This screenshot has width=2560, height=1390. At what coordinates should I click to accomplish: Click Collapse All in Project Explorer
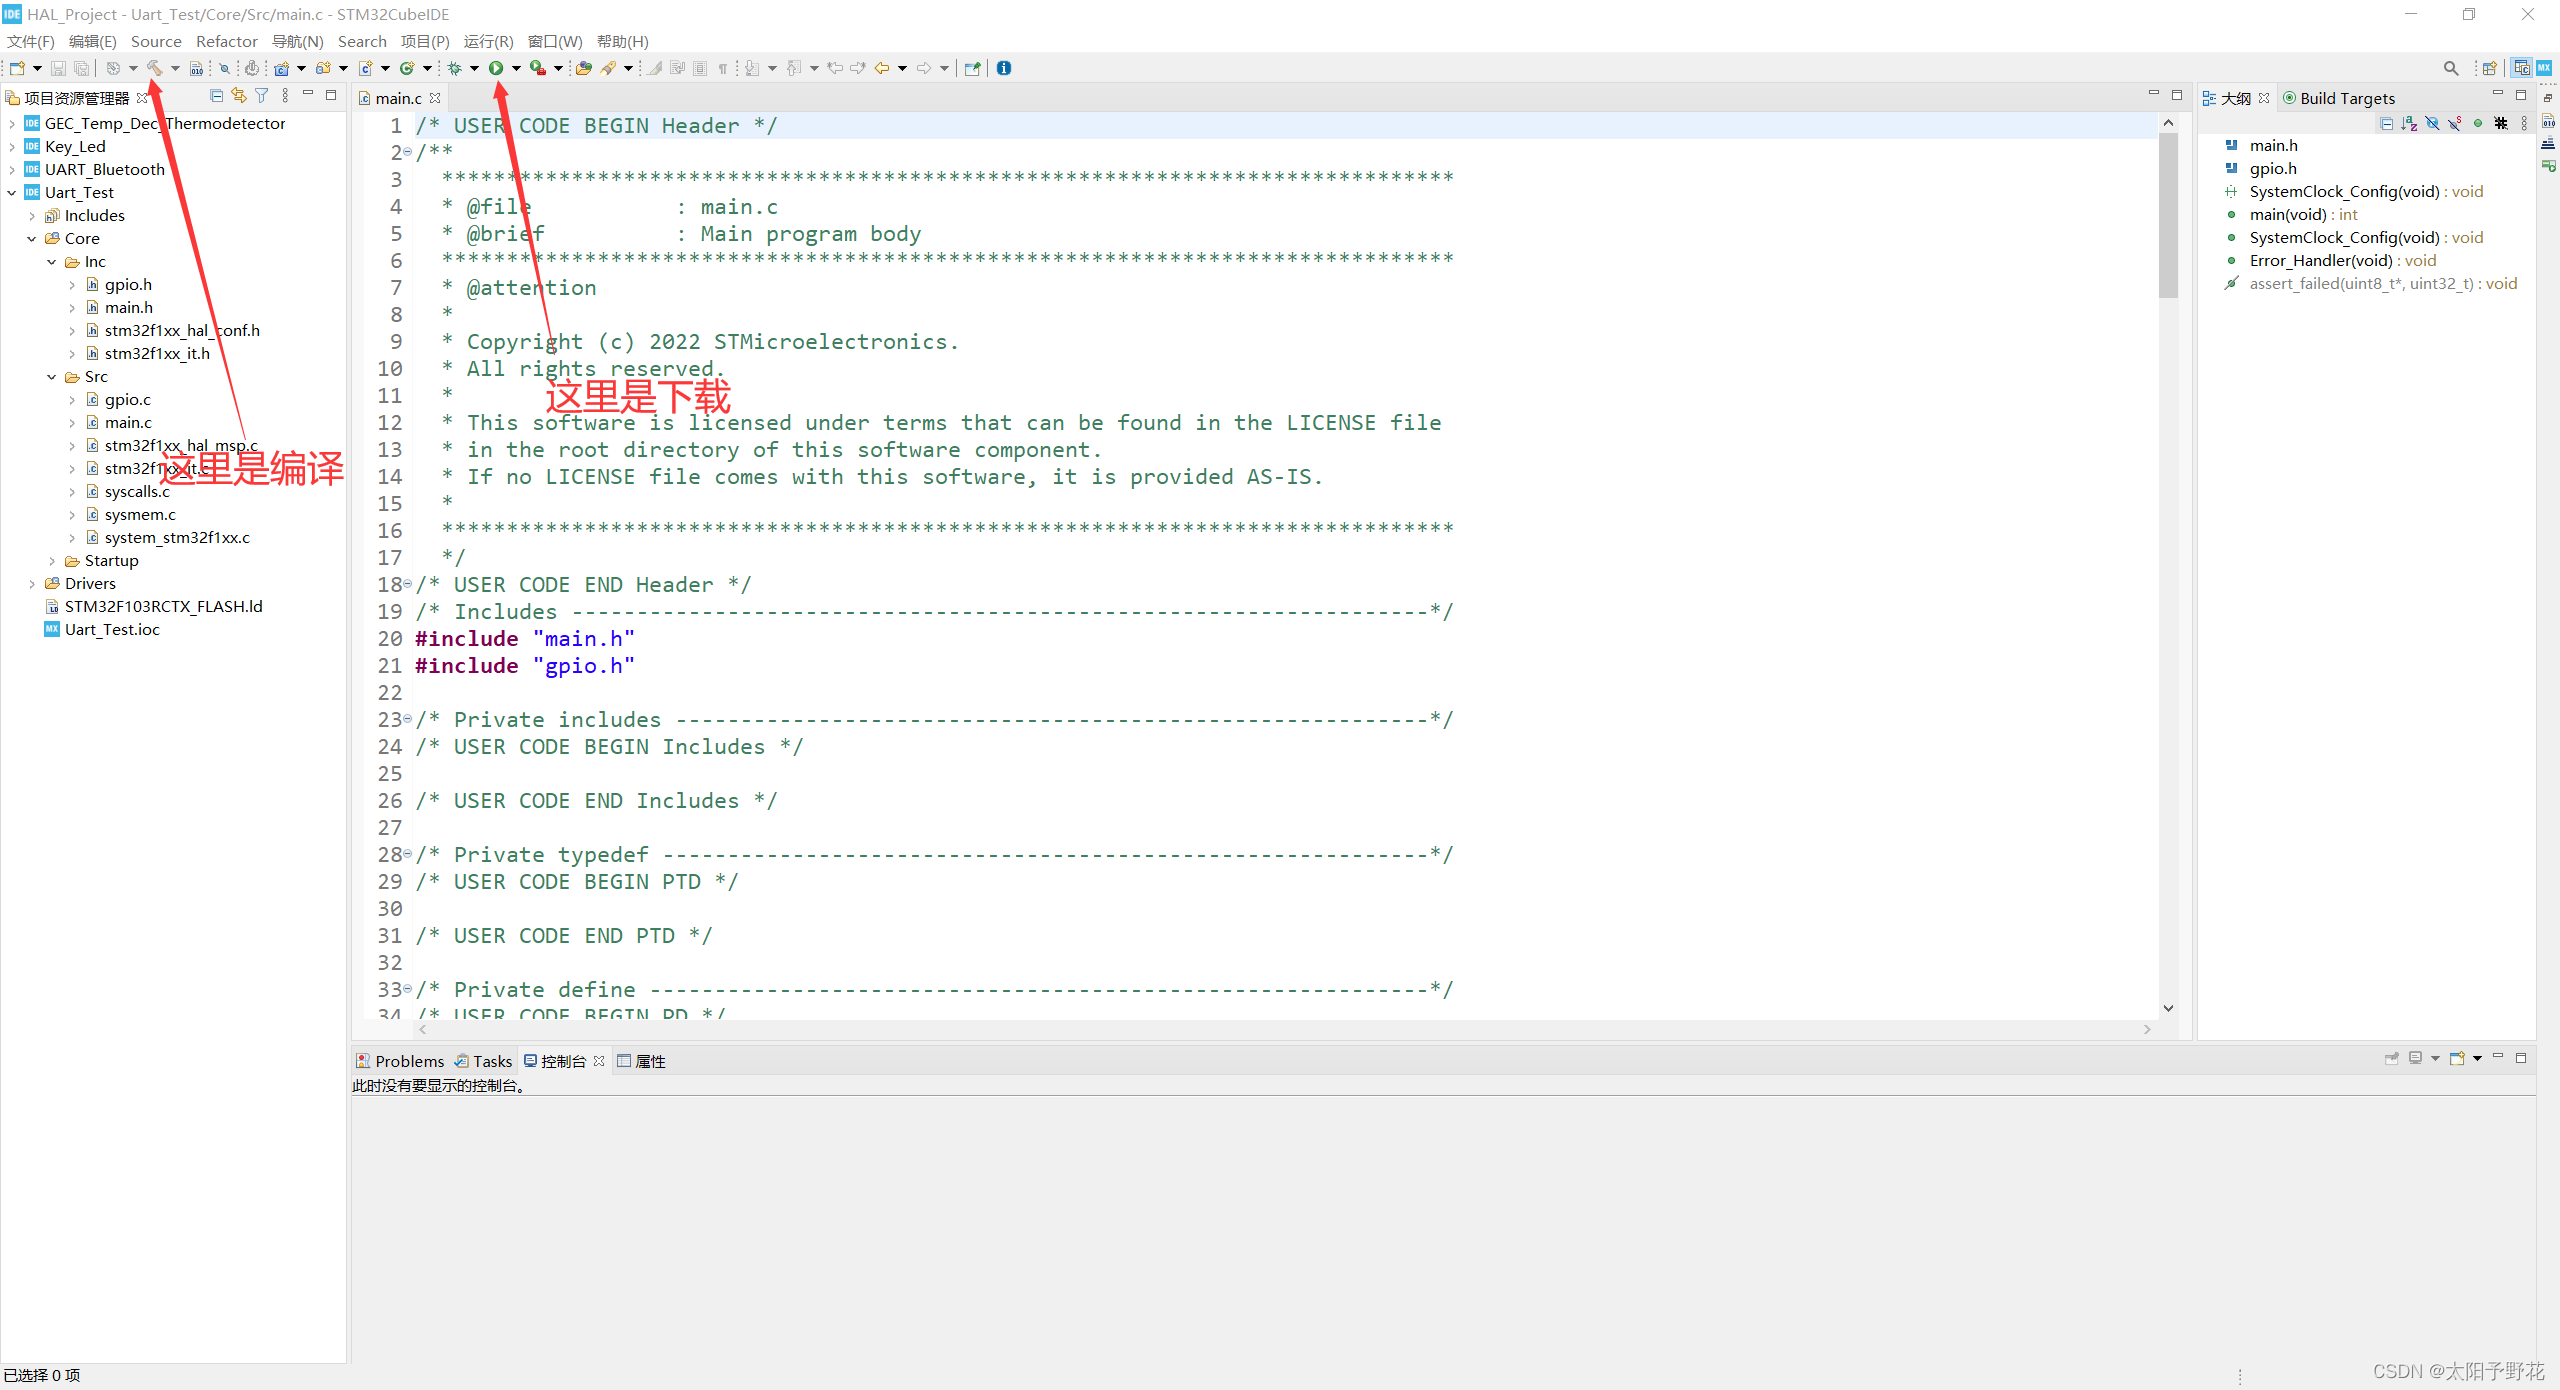(x=216, y=96)
